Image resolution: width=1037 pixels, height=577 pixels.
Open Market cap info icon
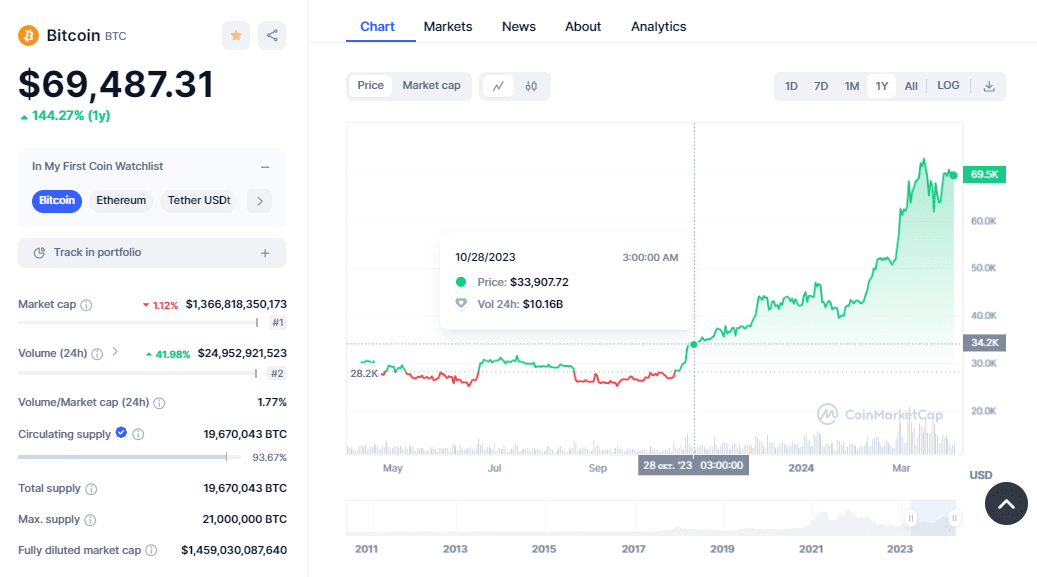click(x=86, y=305)
